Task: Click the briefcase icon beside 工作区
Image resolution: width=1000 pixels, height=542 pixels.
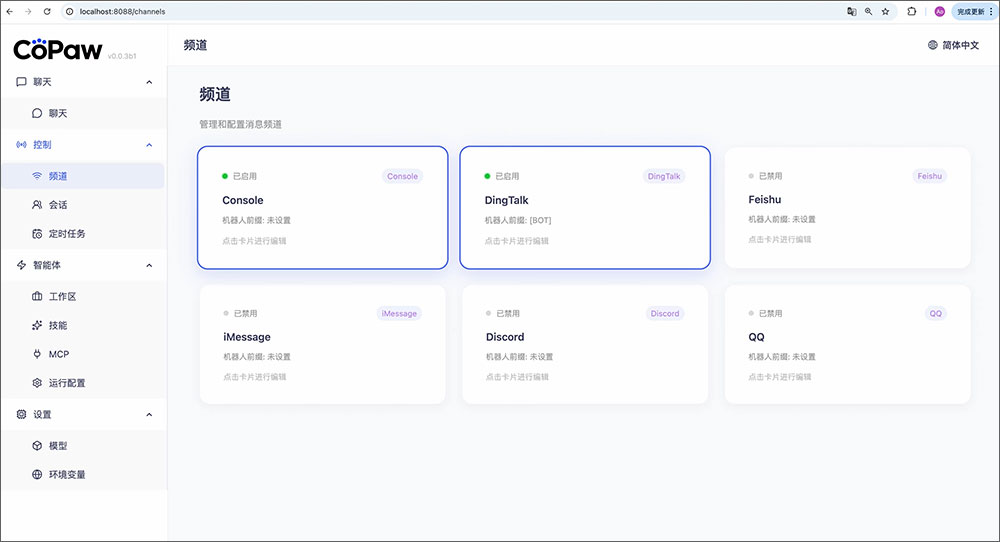Action: (37, 297)
